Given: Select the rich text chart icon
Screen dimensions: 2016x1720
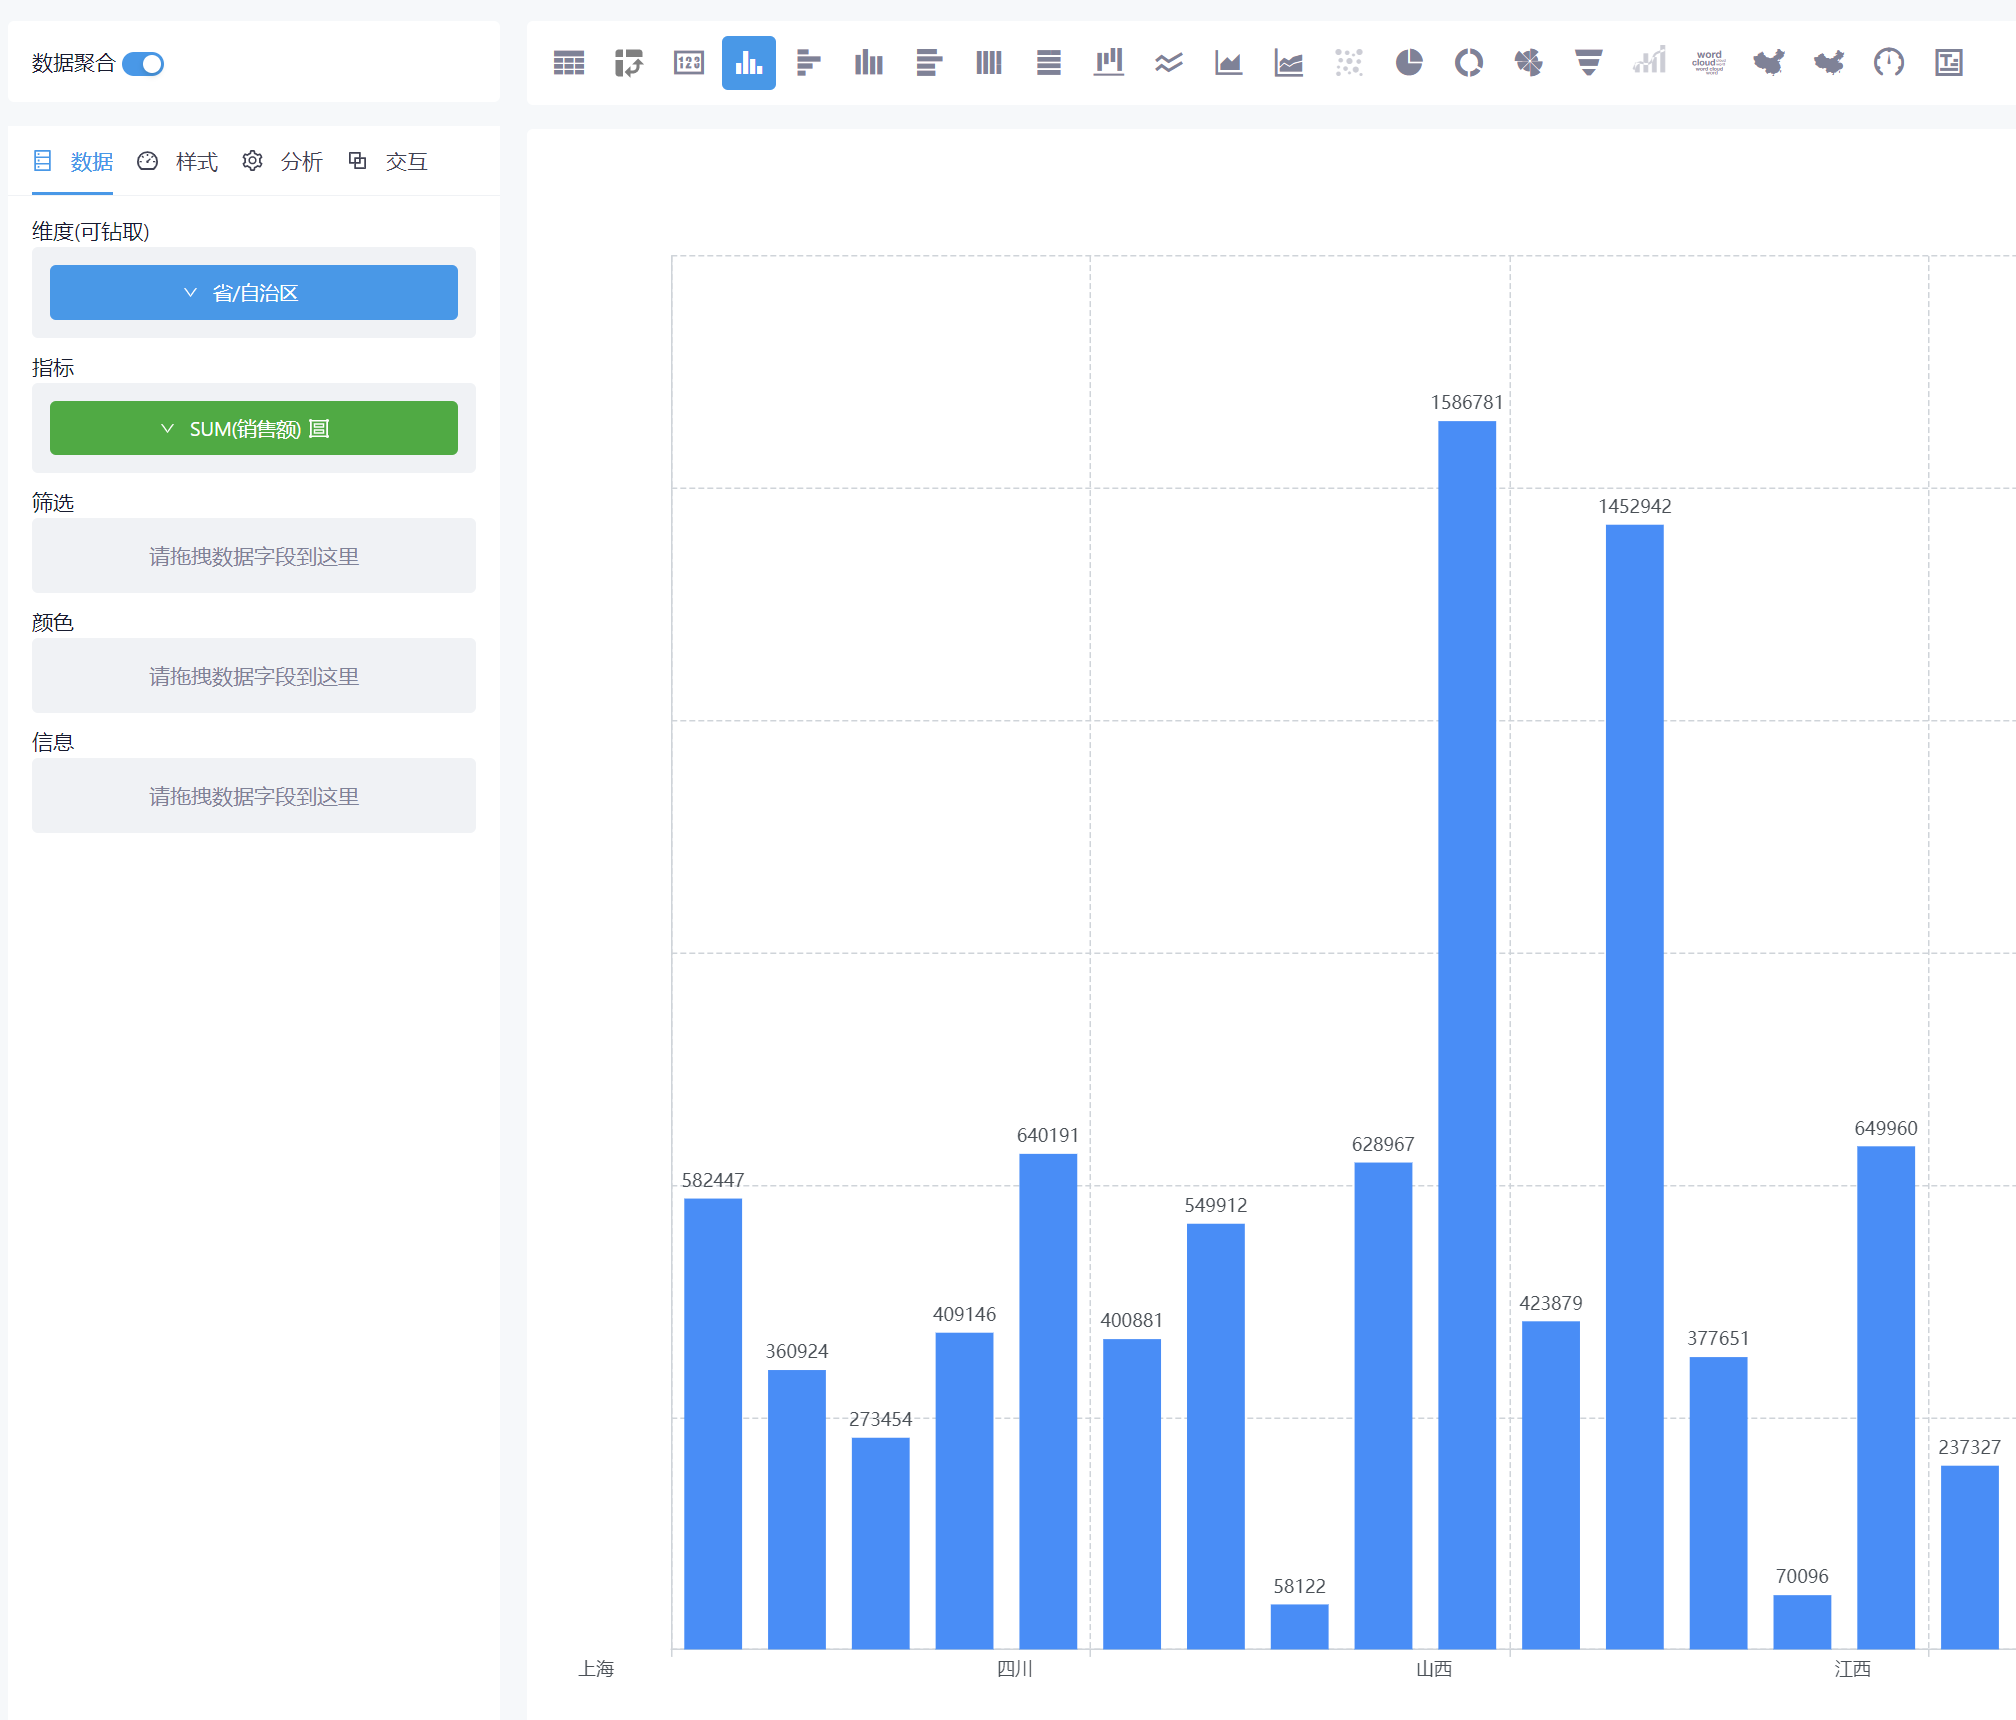Looking at the screenshot, I should coord(1949,63).
